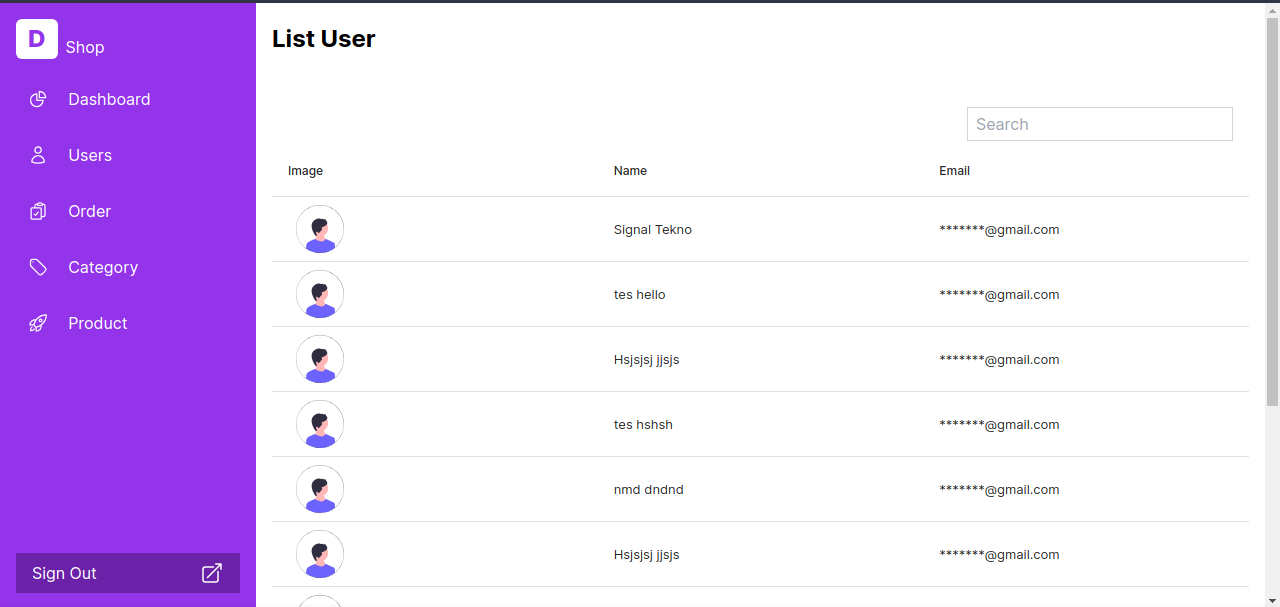Click the Category tag icon
Screen dimensions: 1280x607
38,267
